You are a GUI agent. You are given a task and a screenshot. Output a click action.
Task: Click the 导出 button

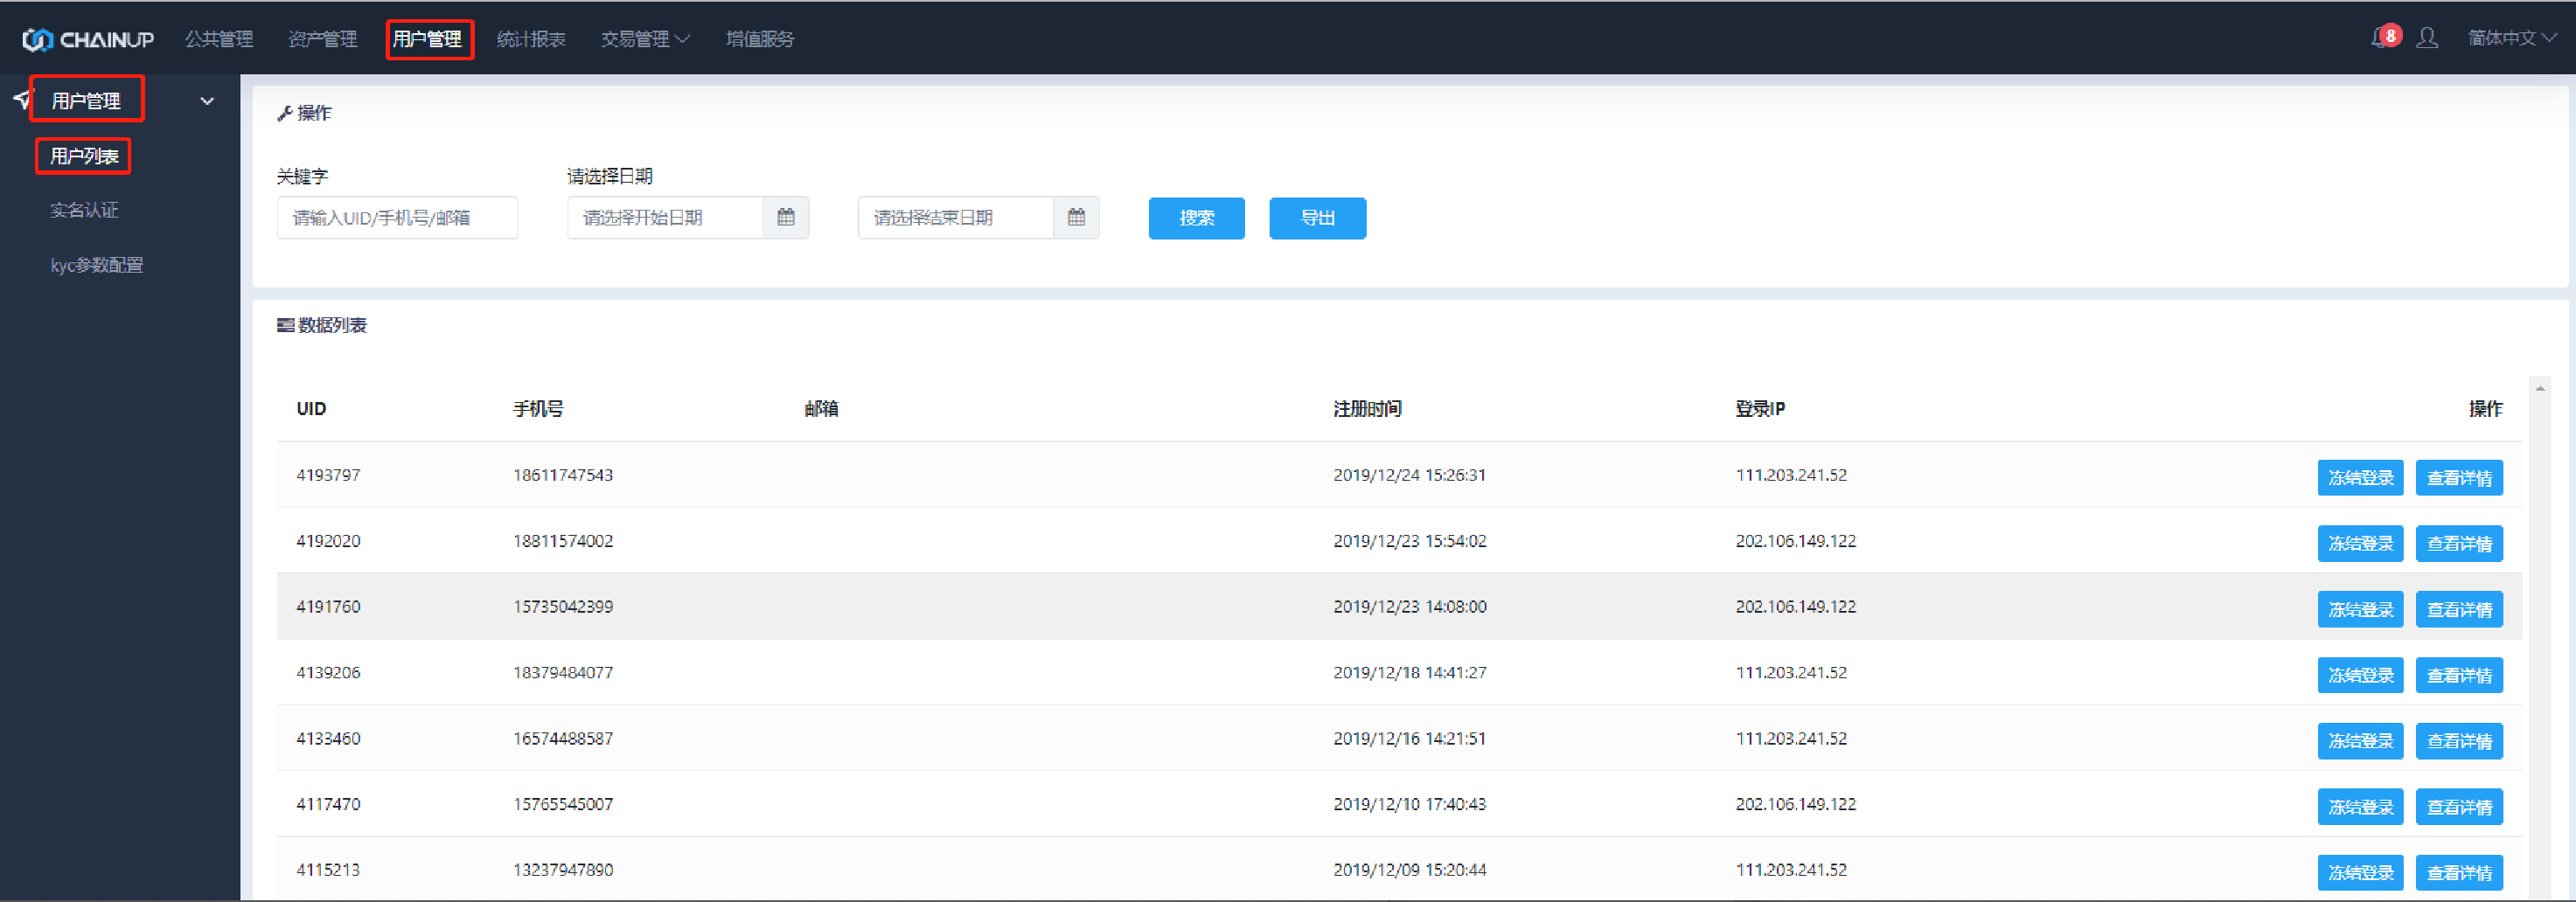1317,218
